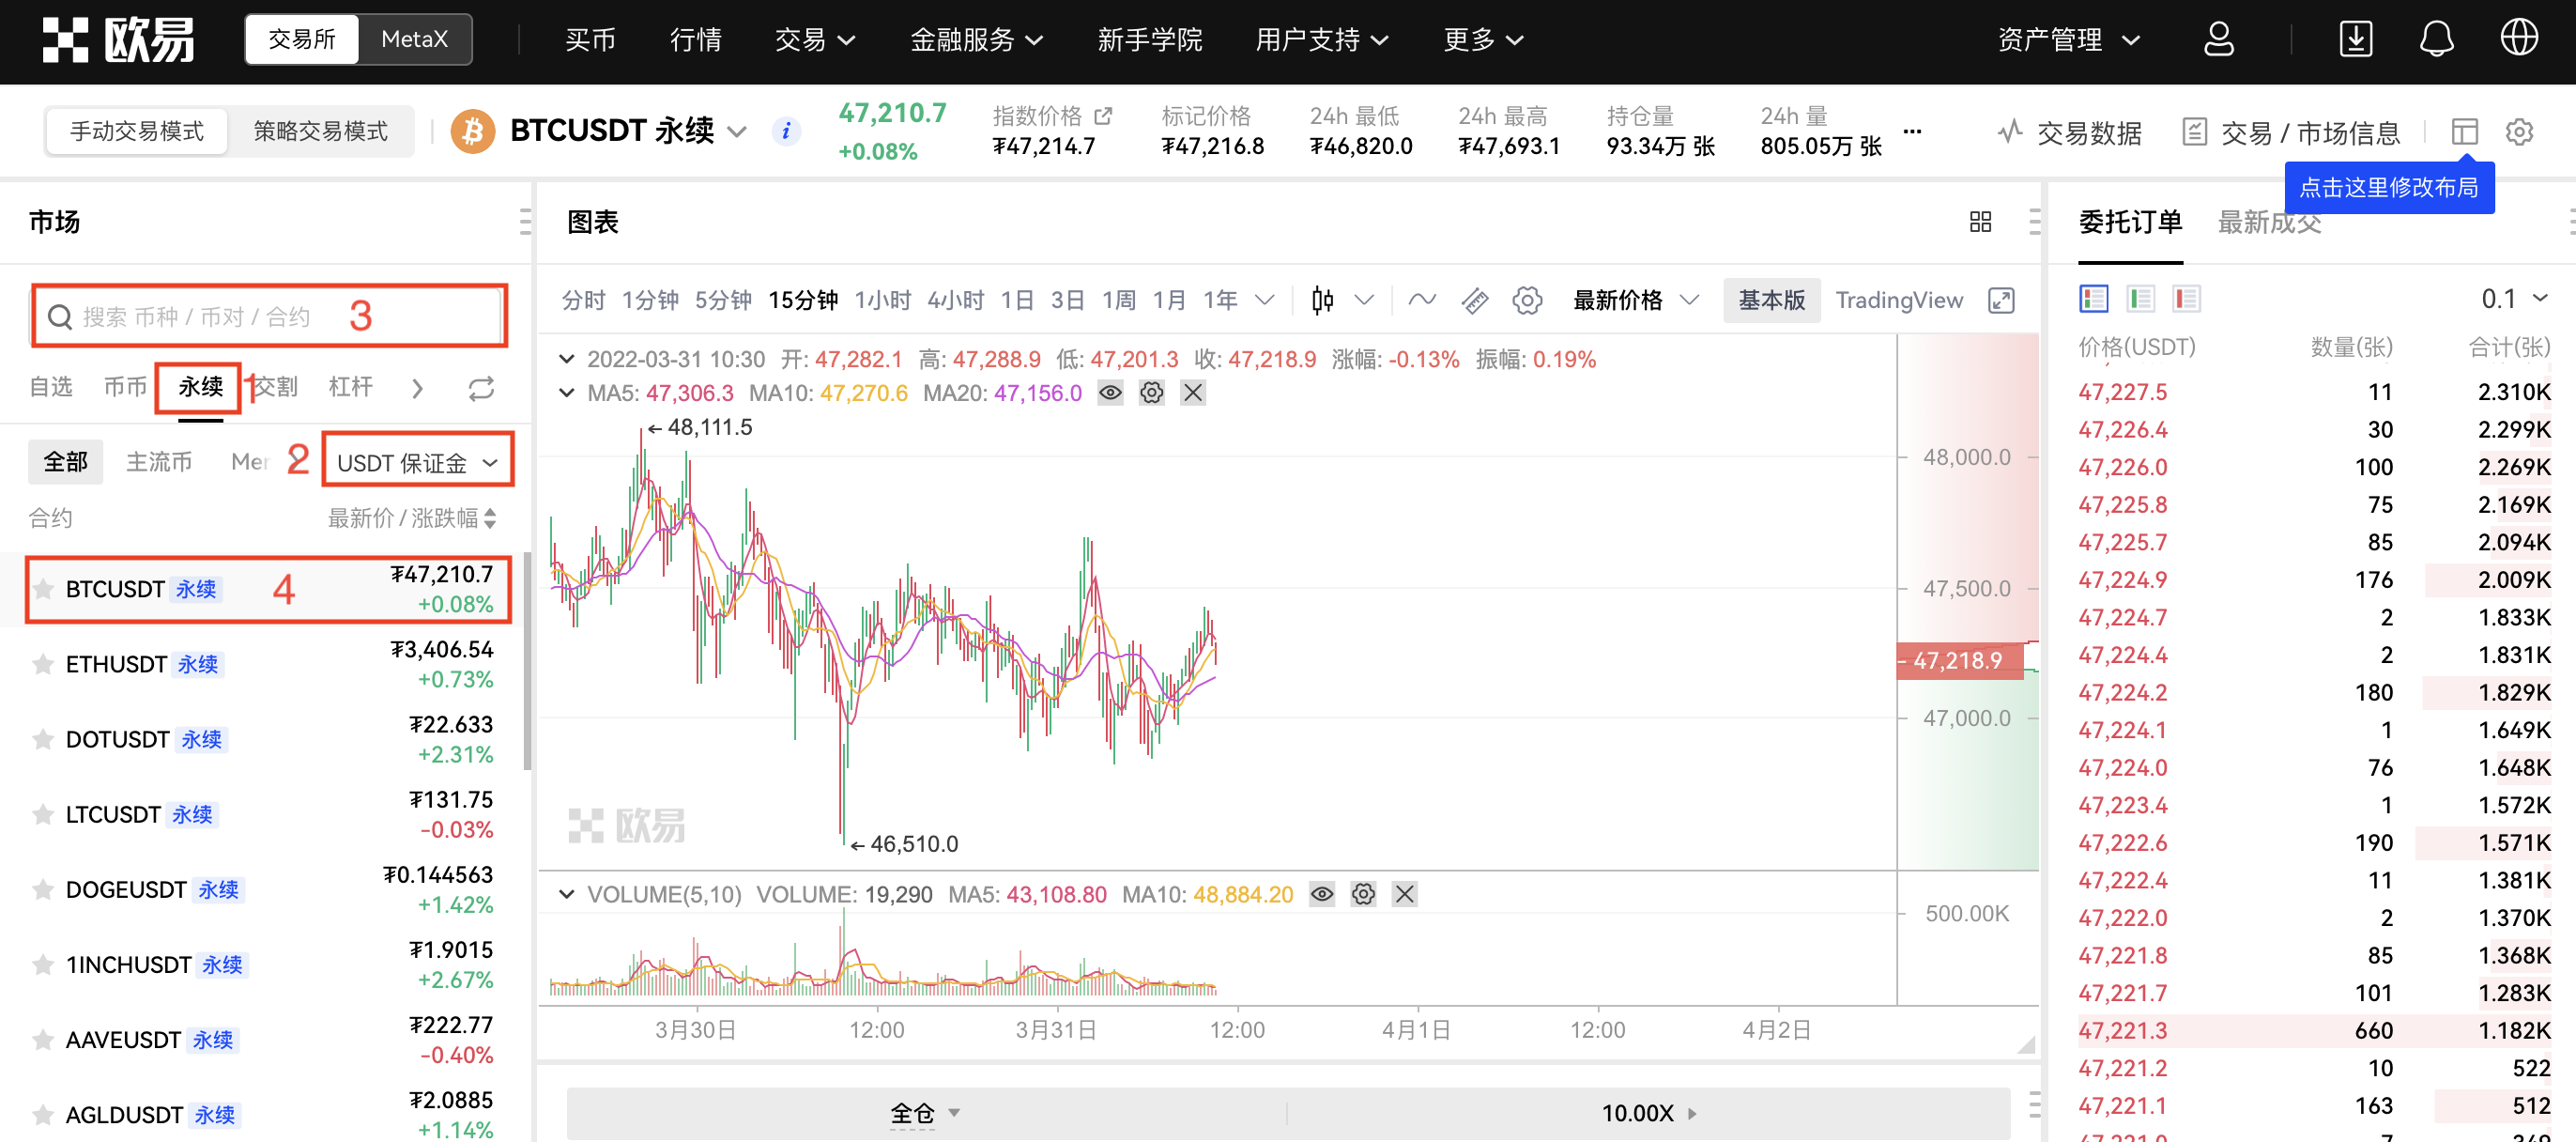The width and height of the screenshot is (2576, 1142).
Task: Open the 交易 dropdown menu
Action: (x=815, y=40)
